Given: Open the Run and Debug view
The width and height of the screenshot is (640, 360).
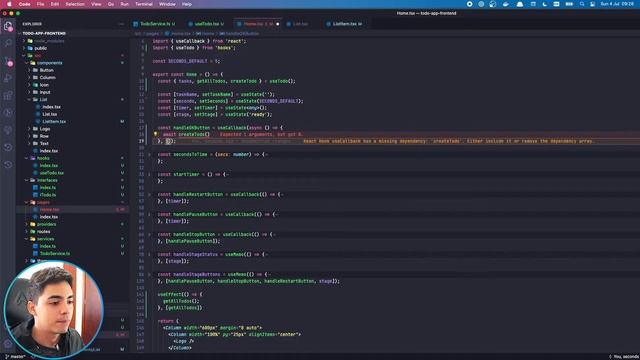Looking at the screenshot, I should coord(8,78).
